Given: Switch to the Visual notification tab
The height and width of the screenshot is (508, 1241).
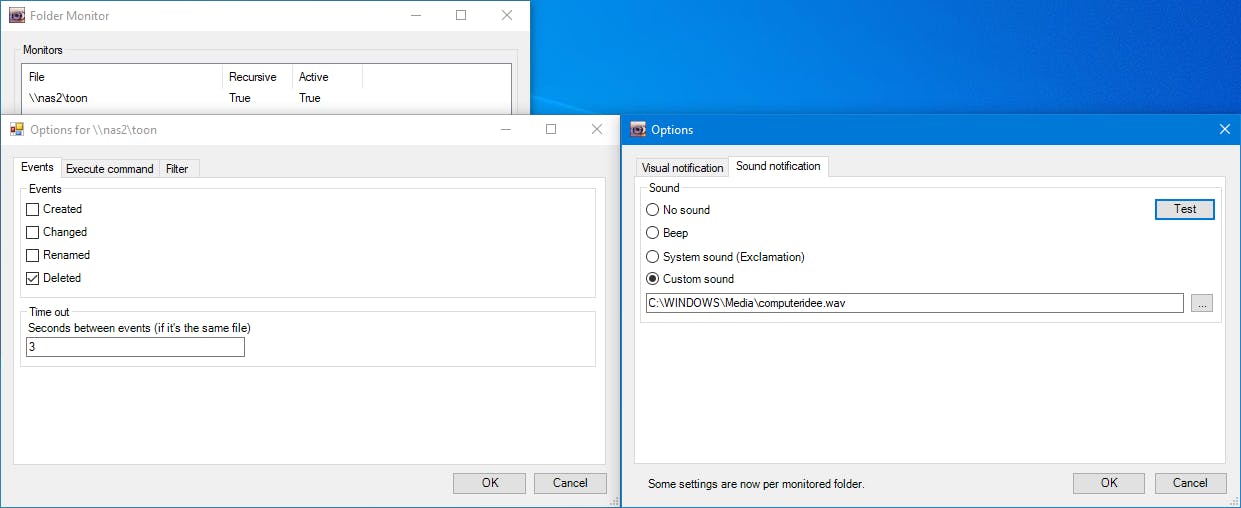Looking at the screenshot, I should tap(682, 168).
